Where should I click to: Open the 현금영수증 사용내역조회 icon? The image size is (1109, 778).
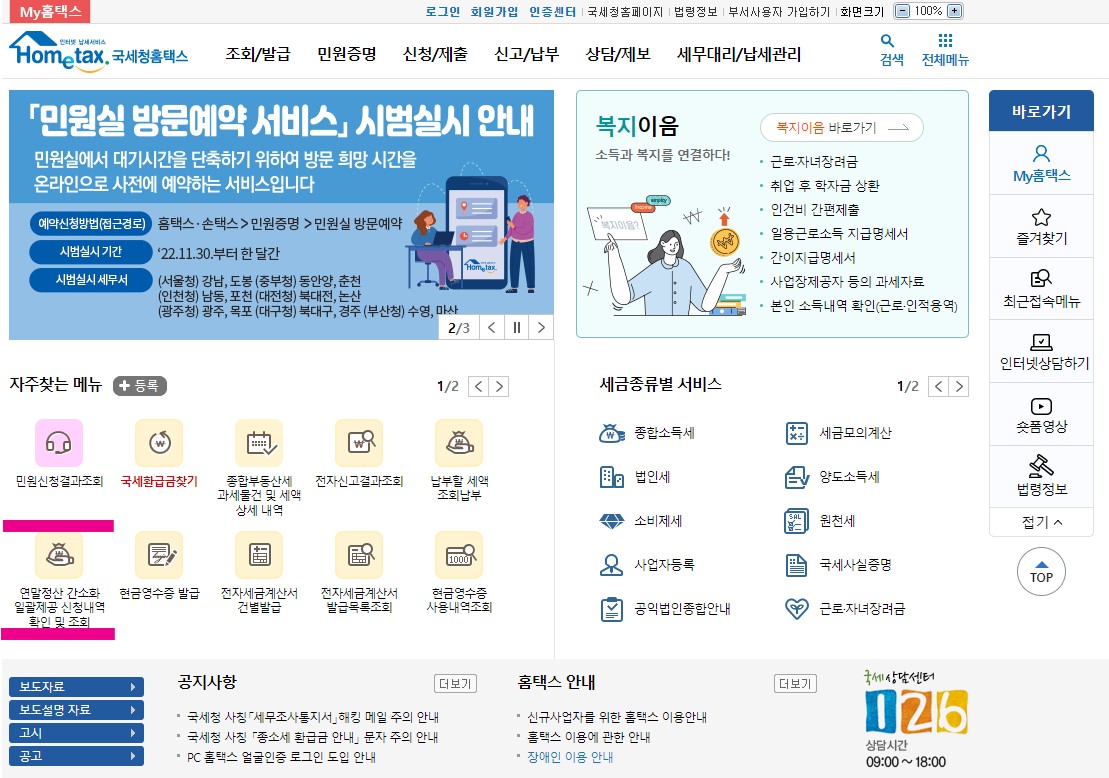point(459,555)
